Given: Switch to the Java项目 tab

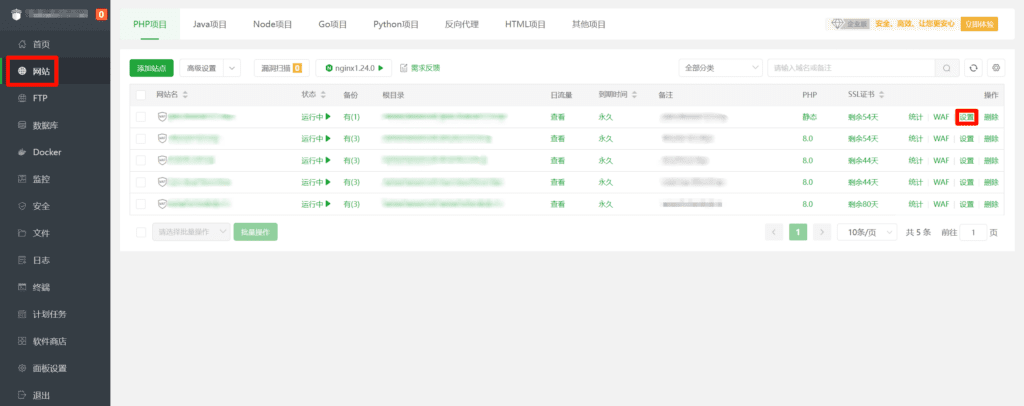Looking at the screenshot, I should point(210,24).
